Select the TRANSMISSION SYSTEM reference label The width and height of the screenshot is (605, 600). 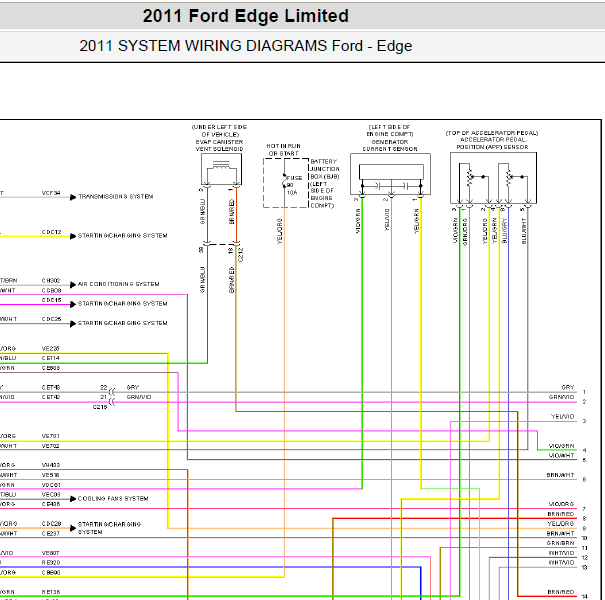(116, 197)
